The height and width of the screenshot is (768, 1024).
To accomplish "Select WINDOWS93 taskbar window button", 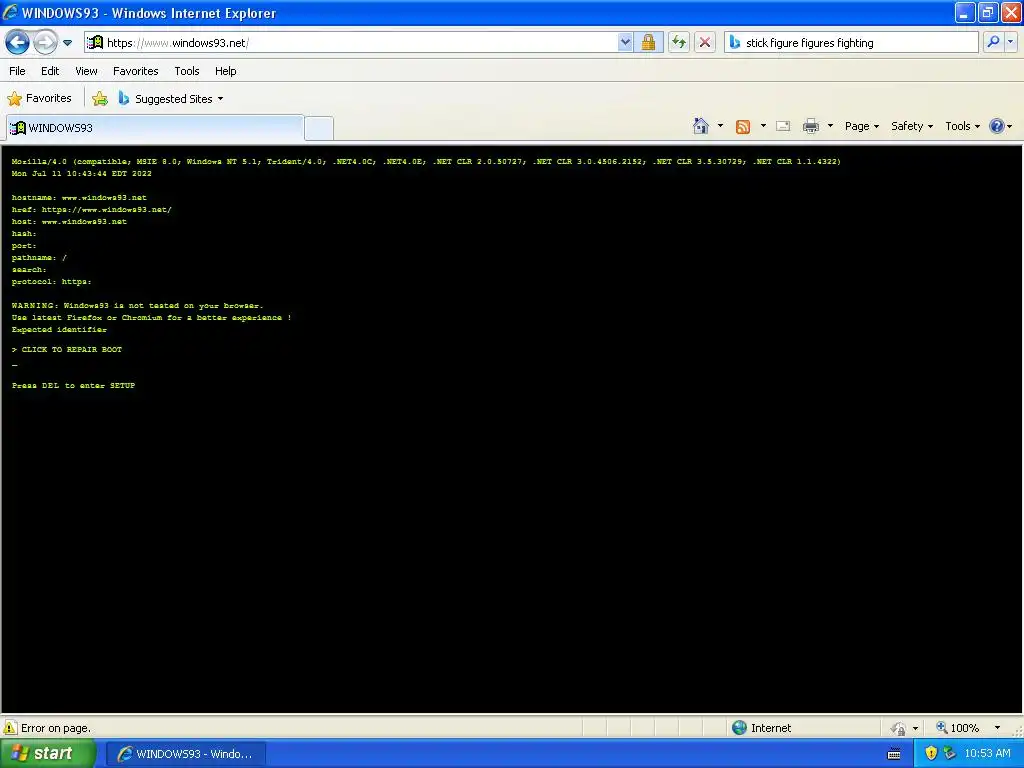I will pos(185,754).
